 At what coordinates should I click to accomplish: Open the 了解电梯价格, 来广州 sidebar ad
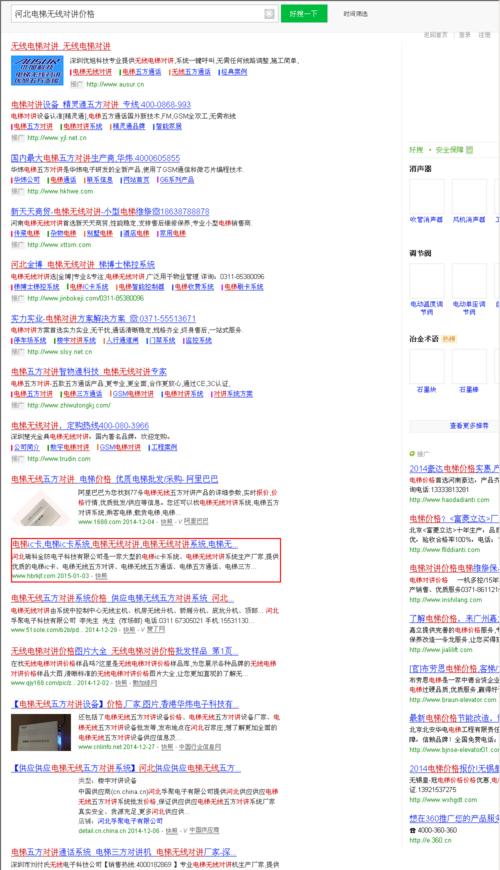(x=454, y=618)
